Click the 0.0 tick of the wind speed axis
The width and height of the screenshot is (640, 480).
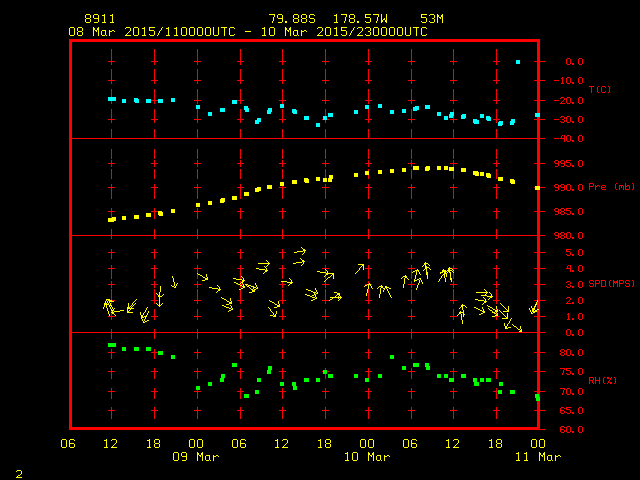pos(574,333)
